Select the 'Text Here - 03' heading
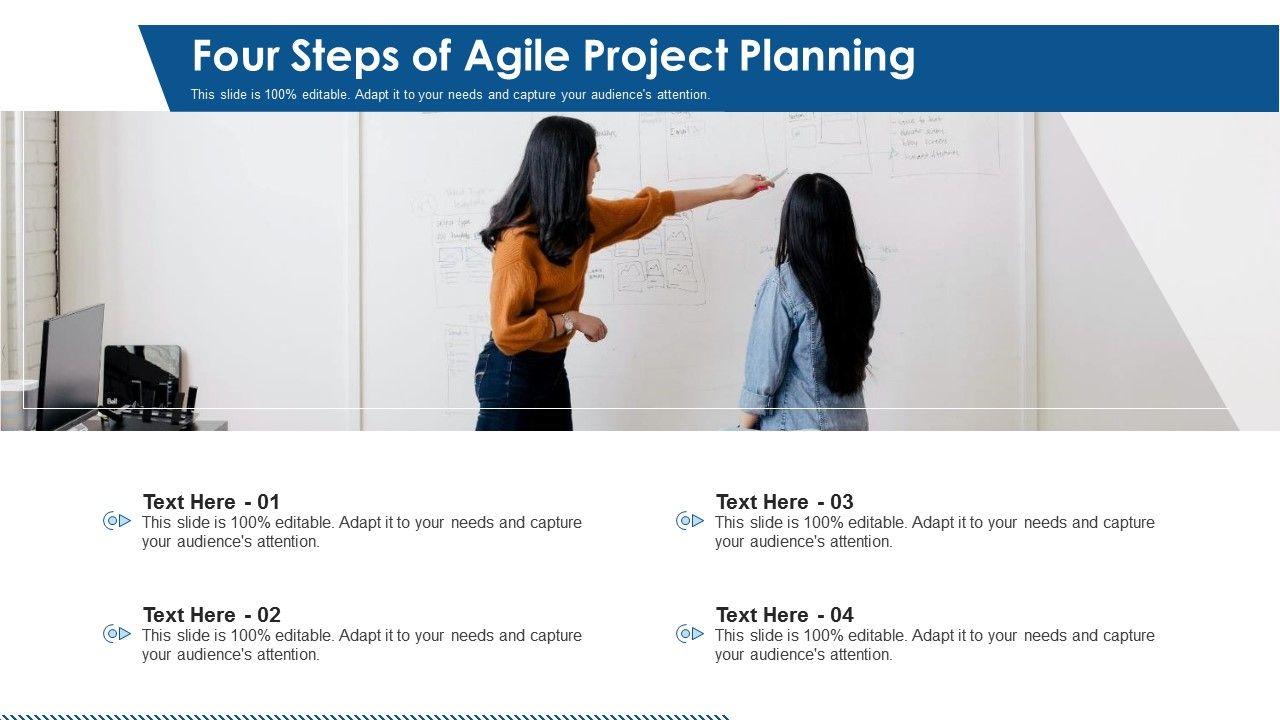This screenshot has width=1280, height=720. pyautogui.click(x=784, y=502)
